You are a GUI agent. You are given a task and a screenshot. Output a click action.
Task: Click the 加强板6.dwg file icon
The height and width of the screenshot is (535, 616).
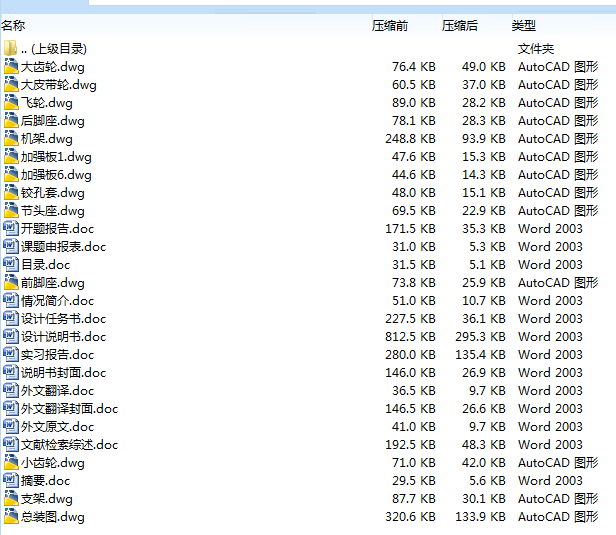[x=11, y=174]
